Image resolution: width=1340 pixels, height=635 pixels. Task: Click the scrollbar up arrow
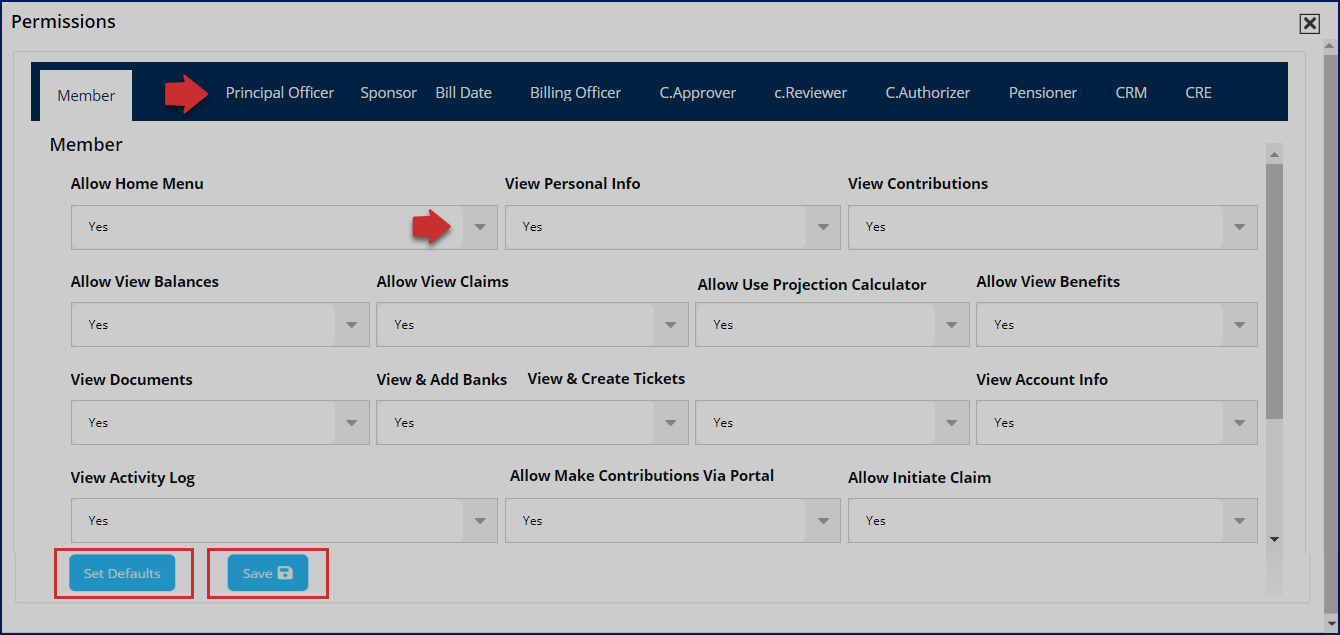tap(1274, 155)
